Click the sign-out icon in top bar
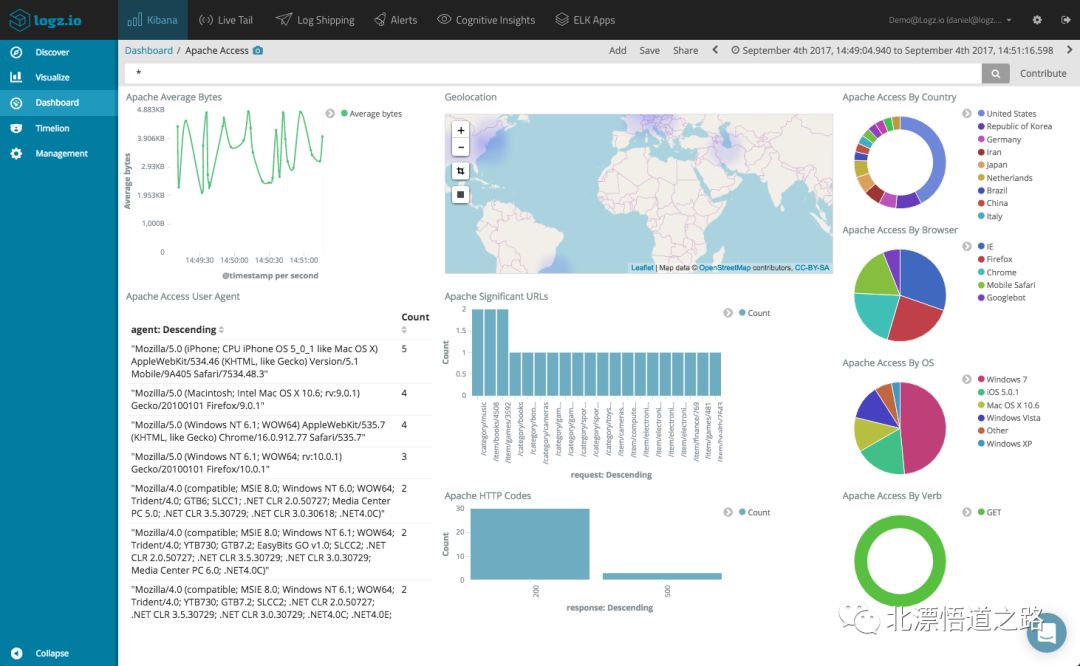Image resolution: width=1080 pixels, height=666 pixels. click(x=1066, y=20)
